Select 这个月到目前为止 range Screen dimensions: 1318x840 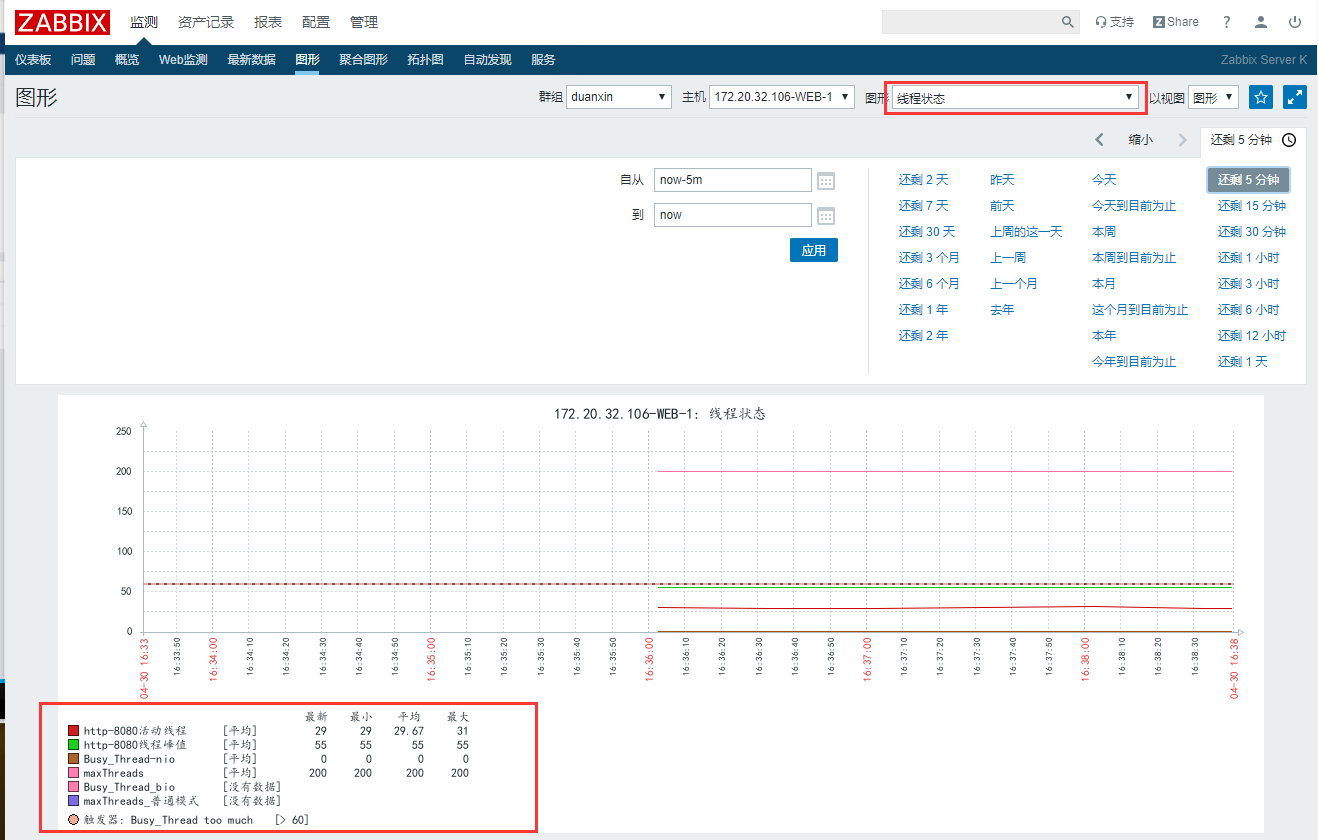(x=1140, y=310)
